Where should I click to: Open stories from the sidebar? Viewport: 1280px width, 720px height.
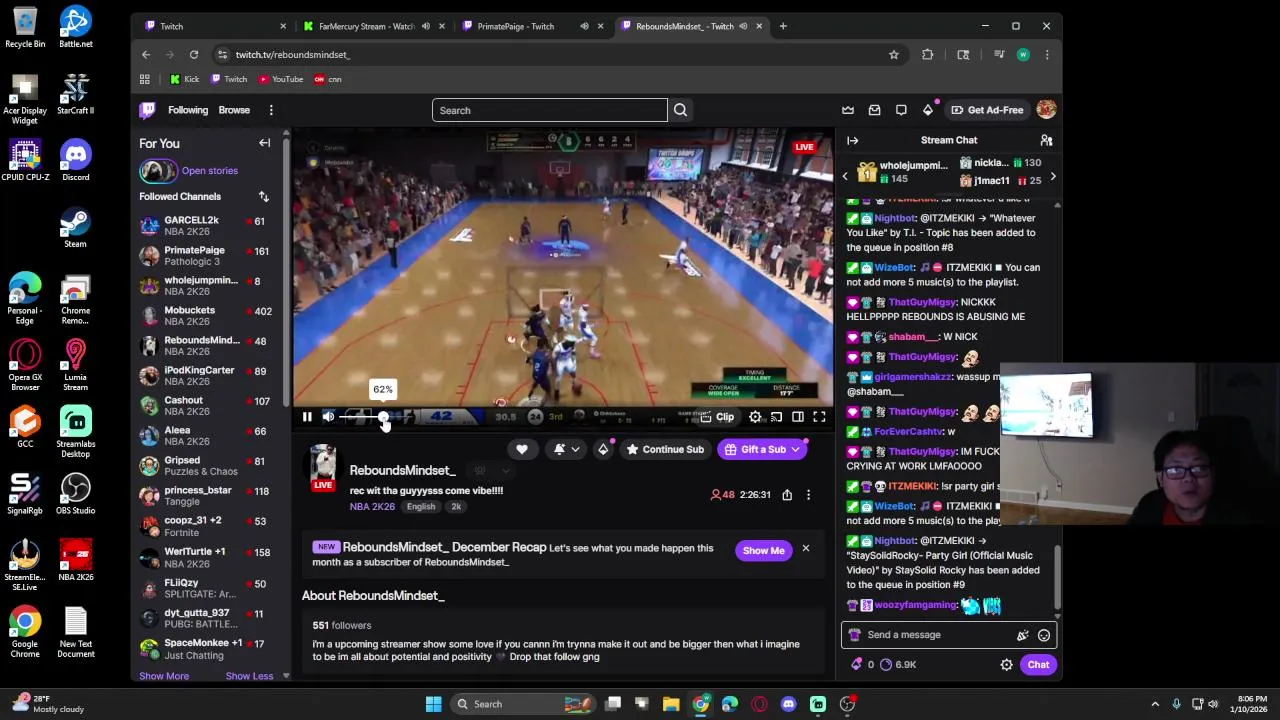pyautogui.click(x=209, y=171)
